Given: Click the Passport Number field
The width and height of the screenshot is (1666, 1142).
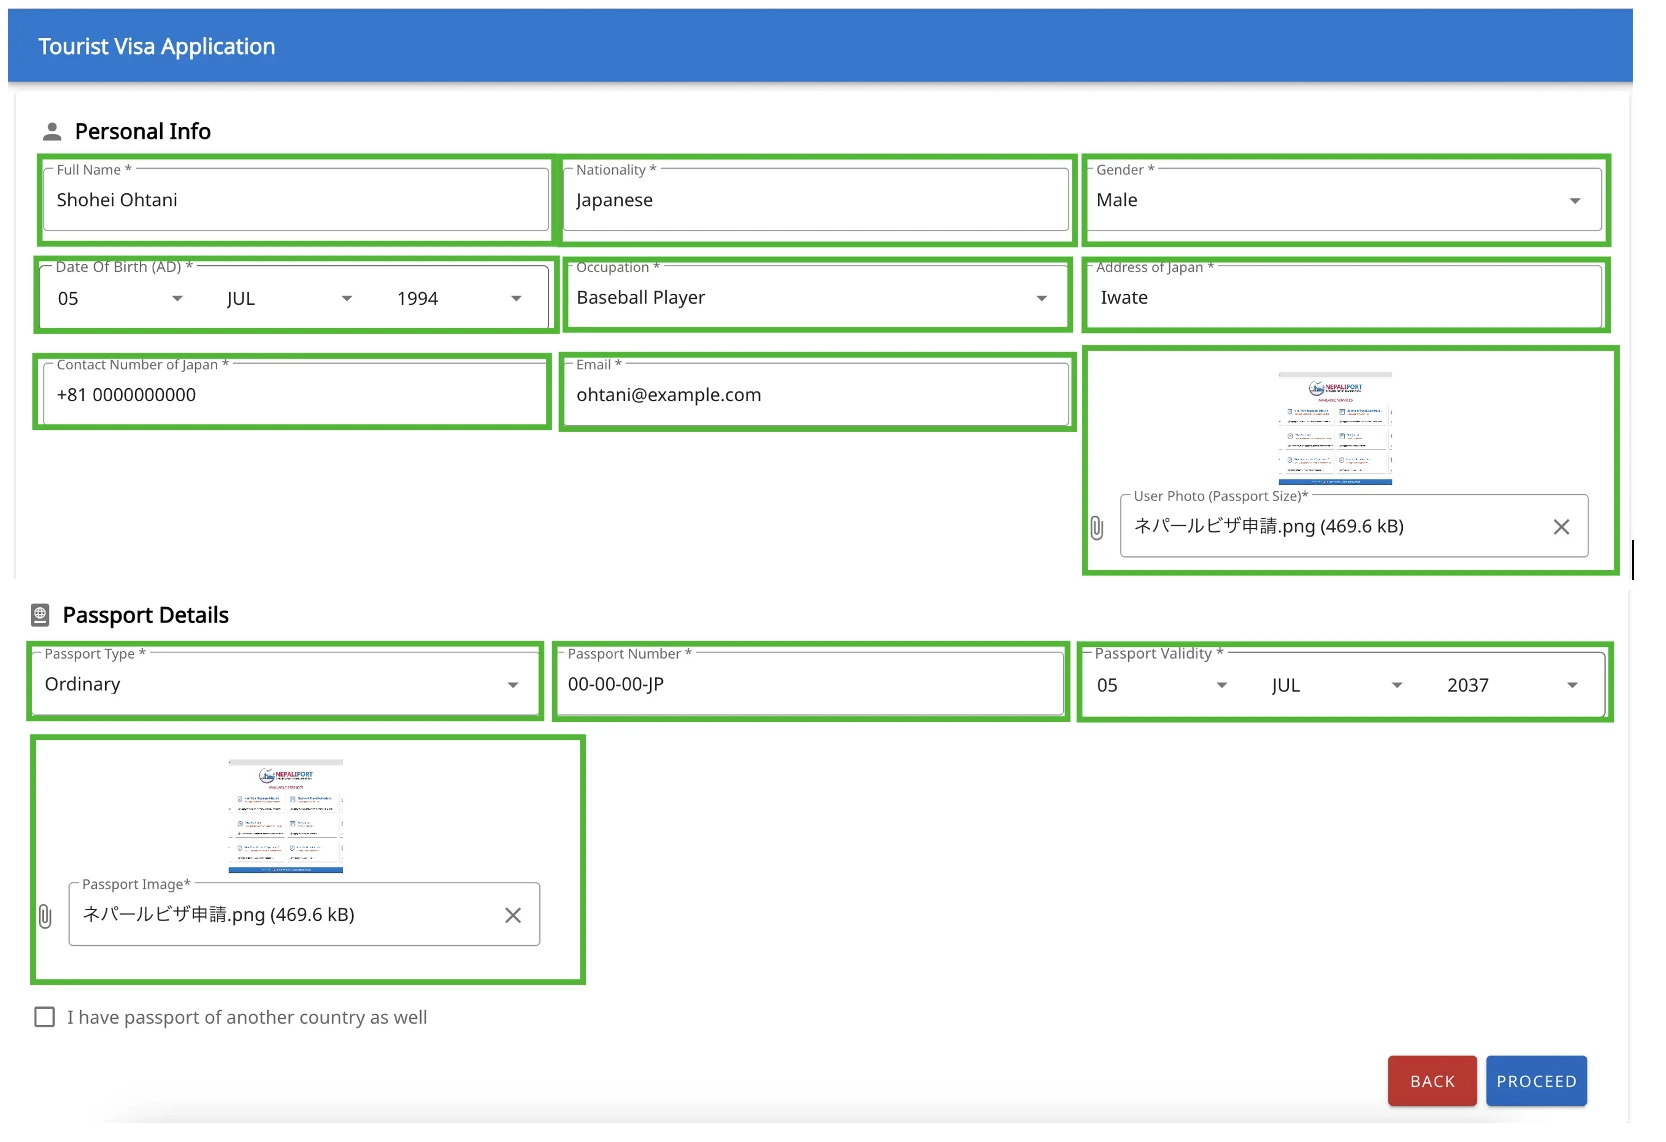Looking at the screenshot, I should pos(809,685).
